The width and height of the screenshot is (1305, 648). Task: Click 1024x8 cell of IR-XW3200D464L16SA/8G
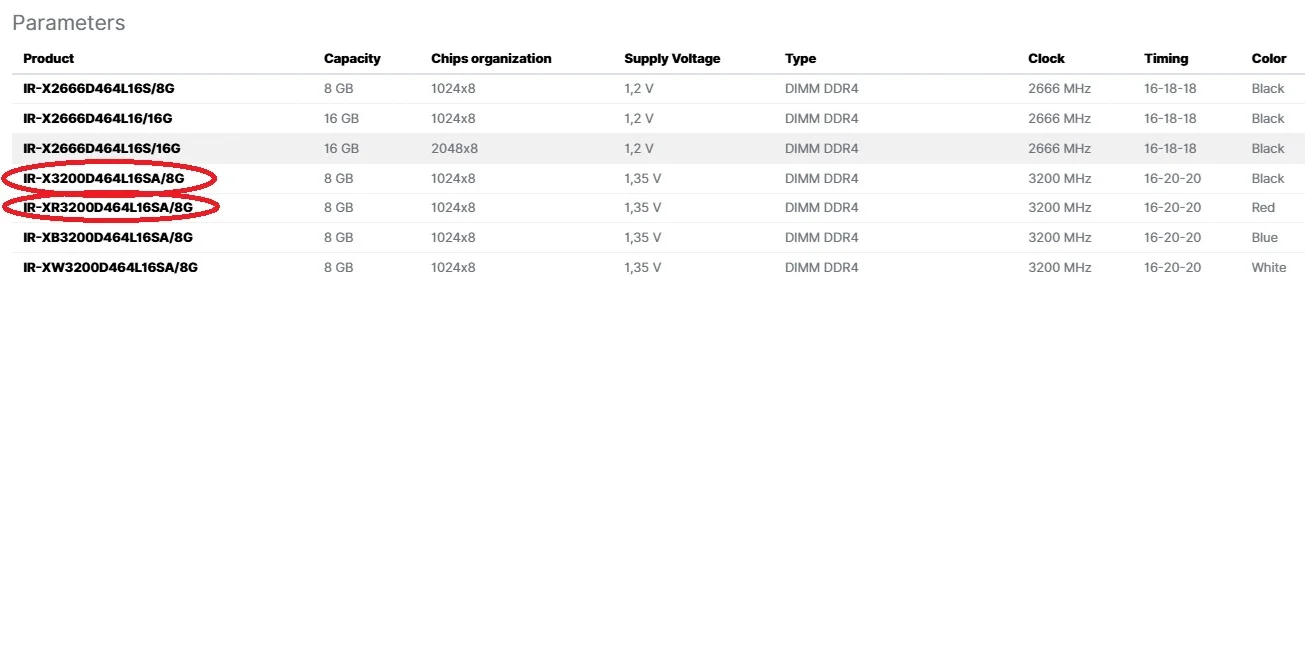point(453,267)
